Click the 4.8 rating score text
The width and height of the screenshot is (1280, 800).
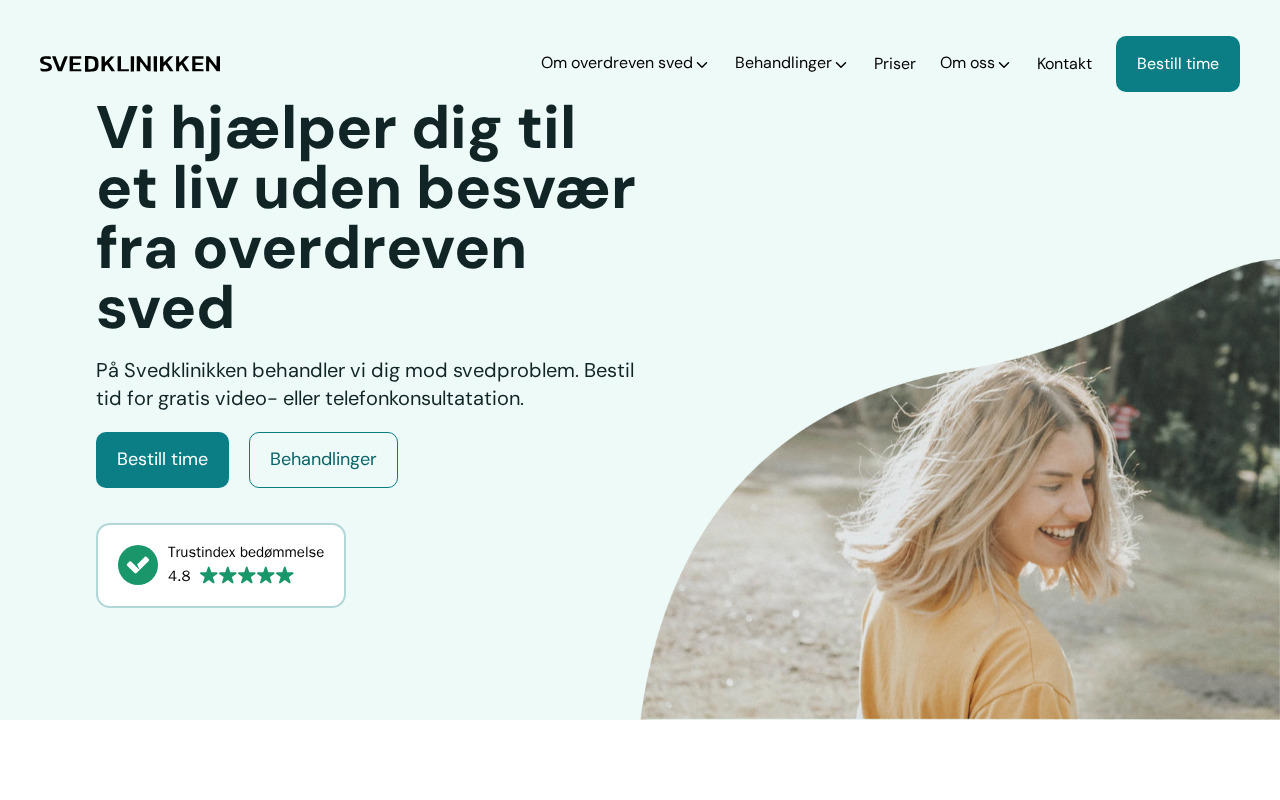tap(179, 576)
